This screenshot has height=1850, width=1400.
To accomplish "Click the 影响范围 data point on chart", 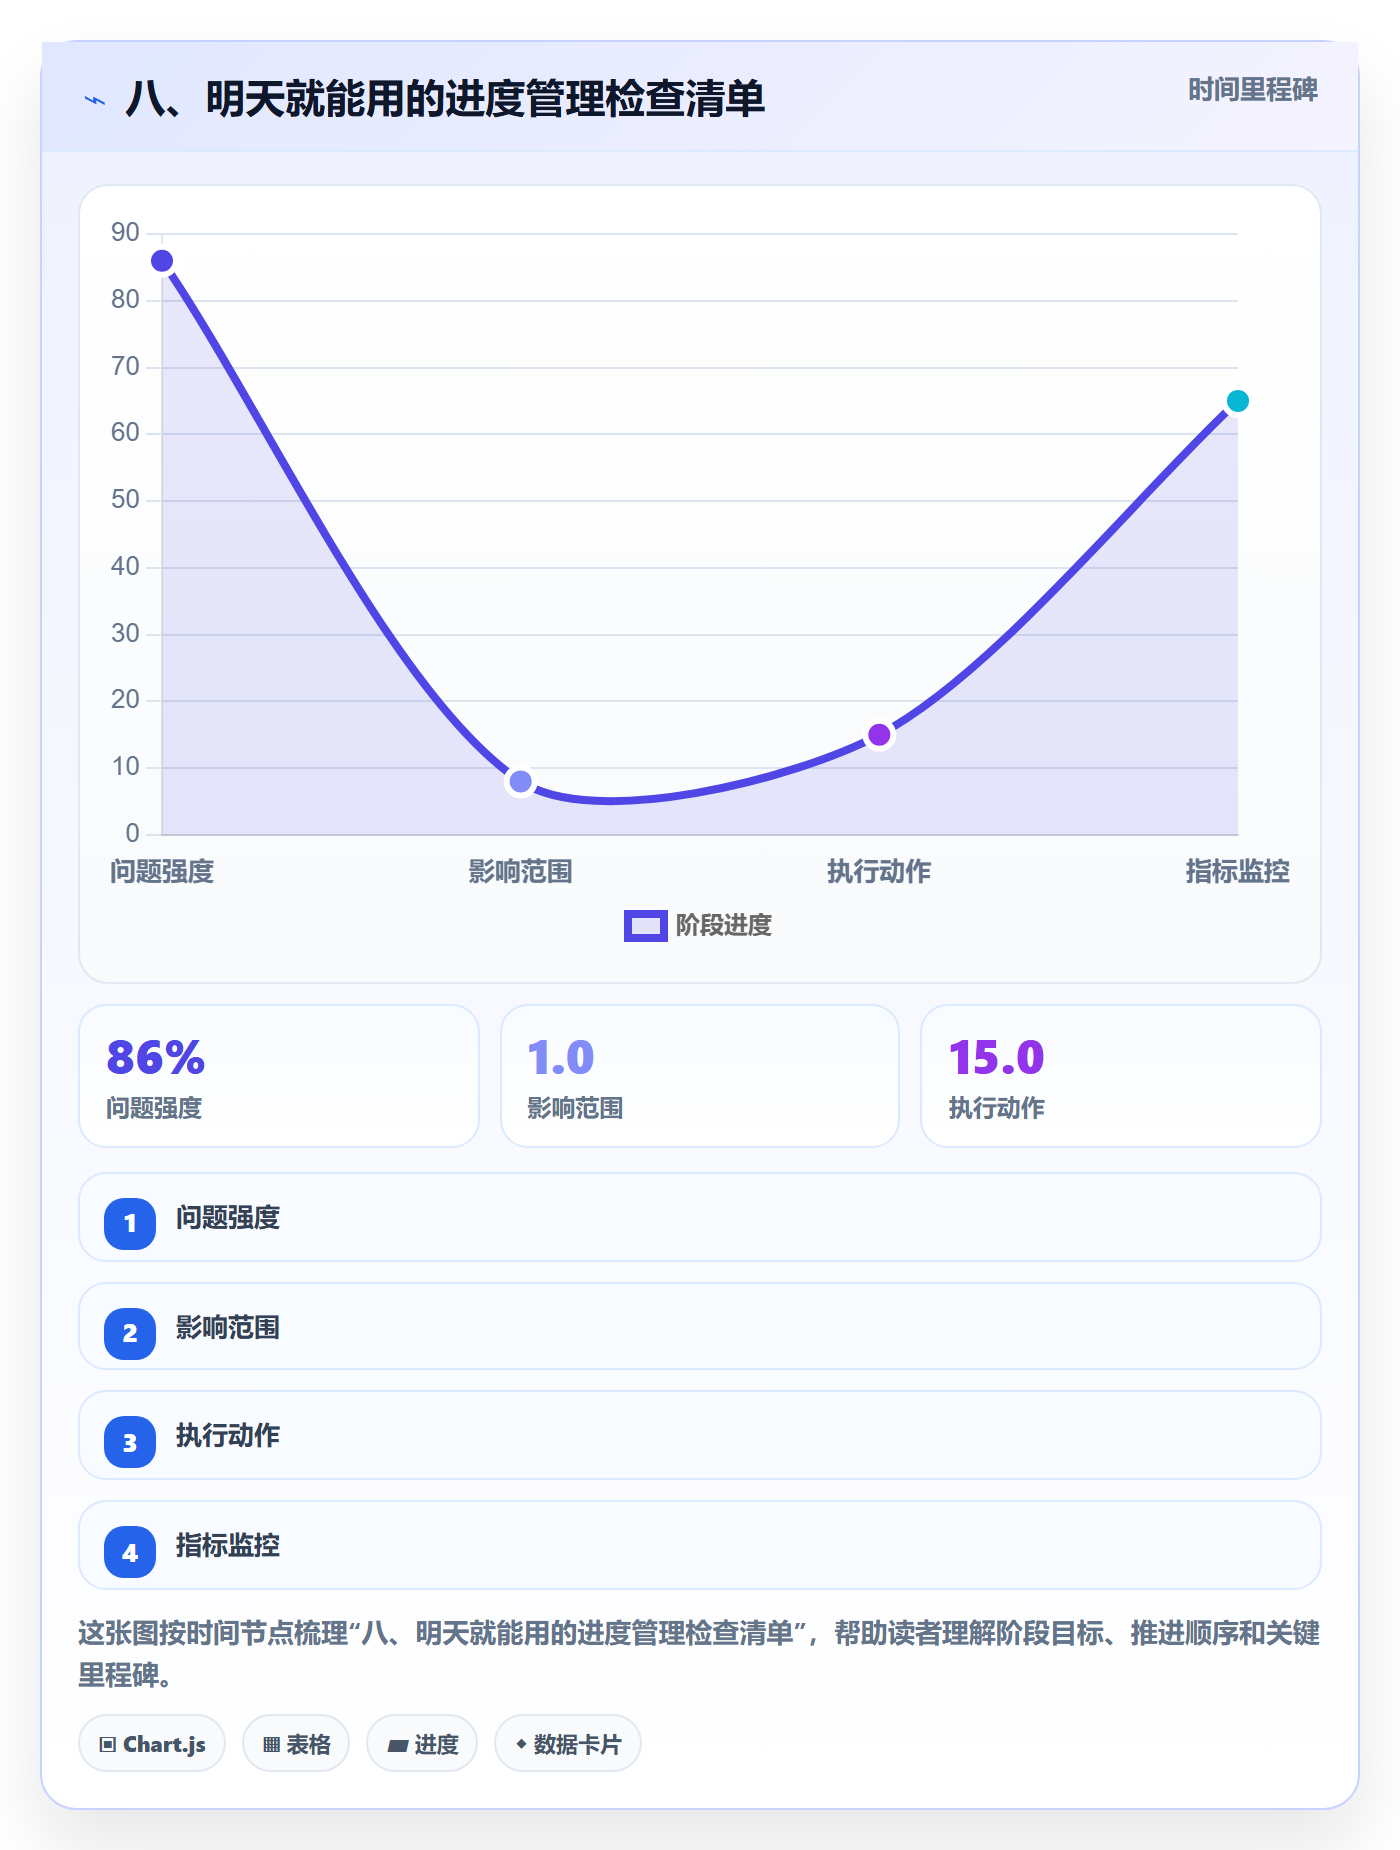I will (x=520, y=781).
